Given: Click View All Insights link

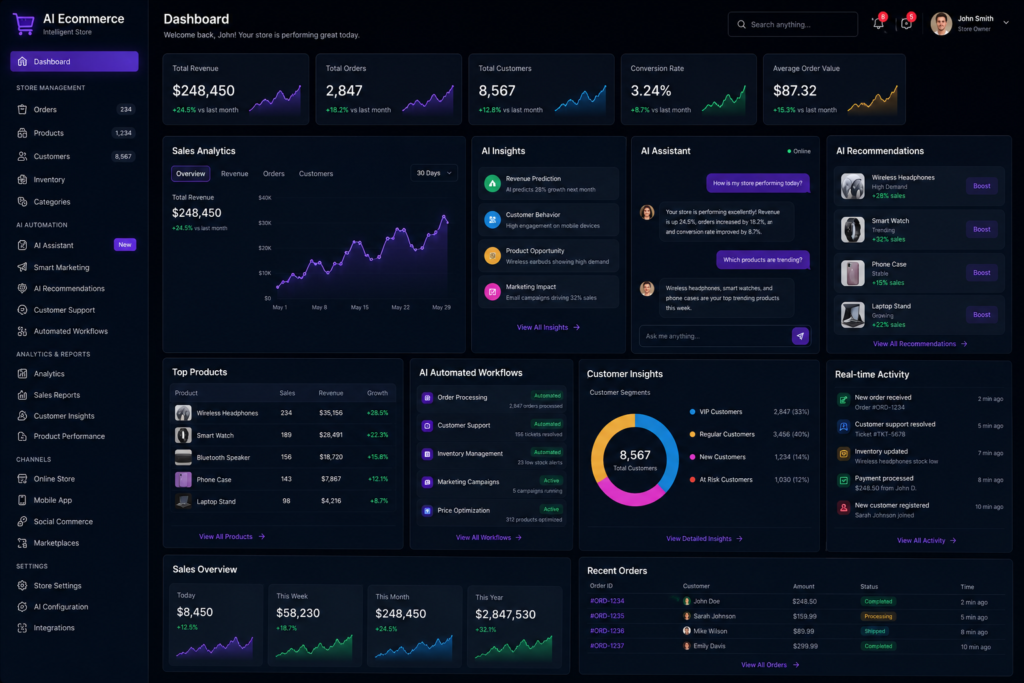Looking at the screenshot, I should pos(549,327).
